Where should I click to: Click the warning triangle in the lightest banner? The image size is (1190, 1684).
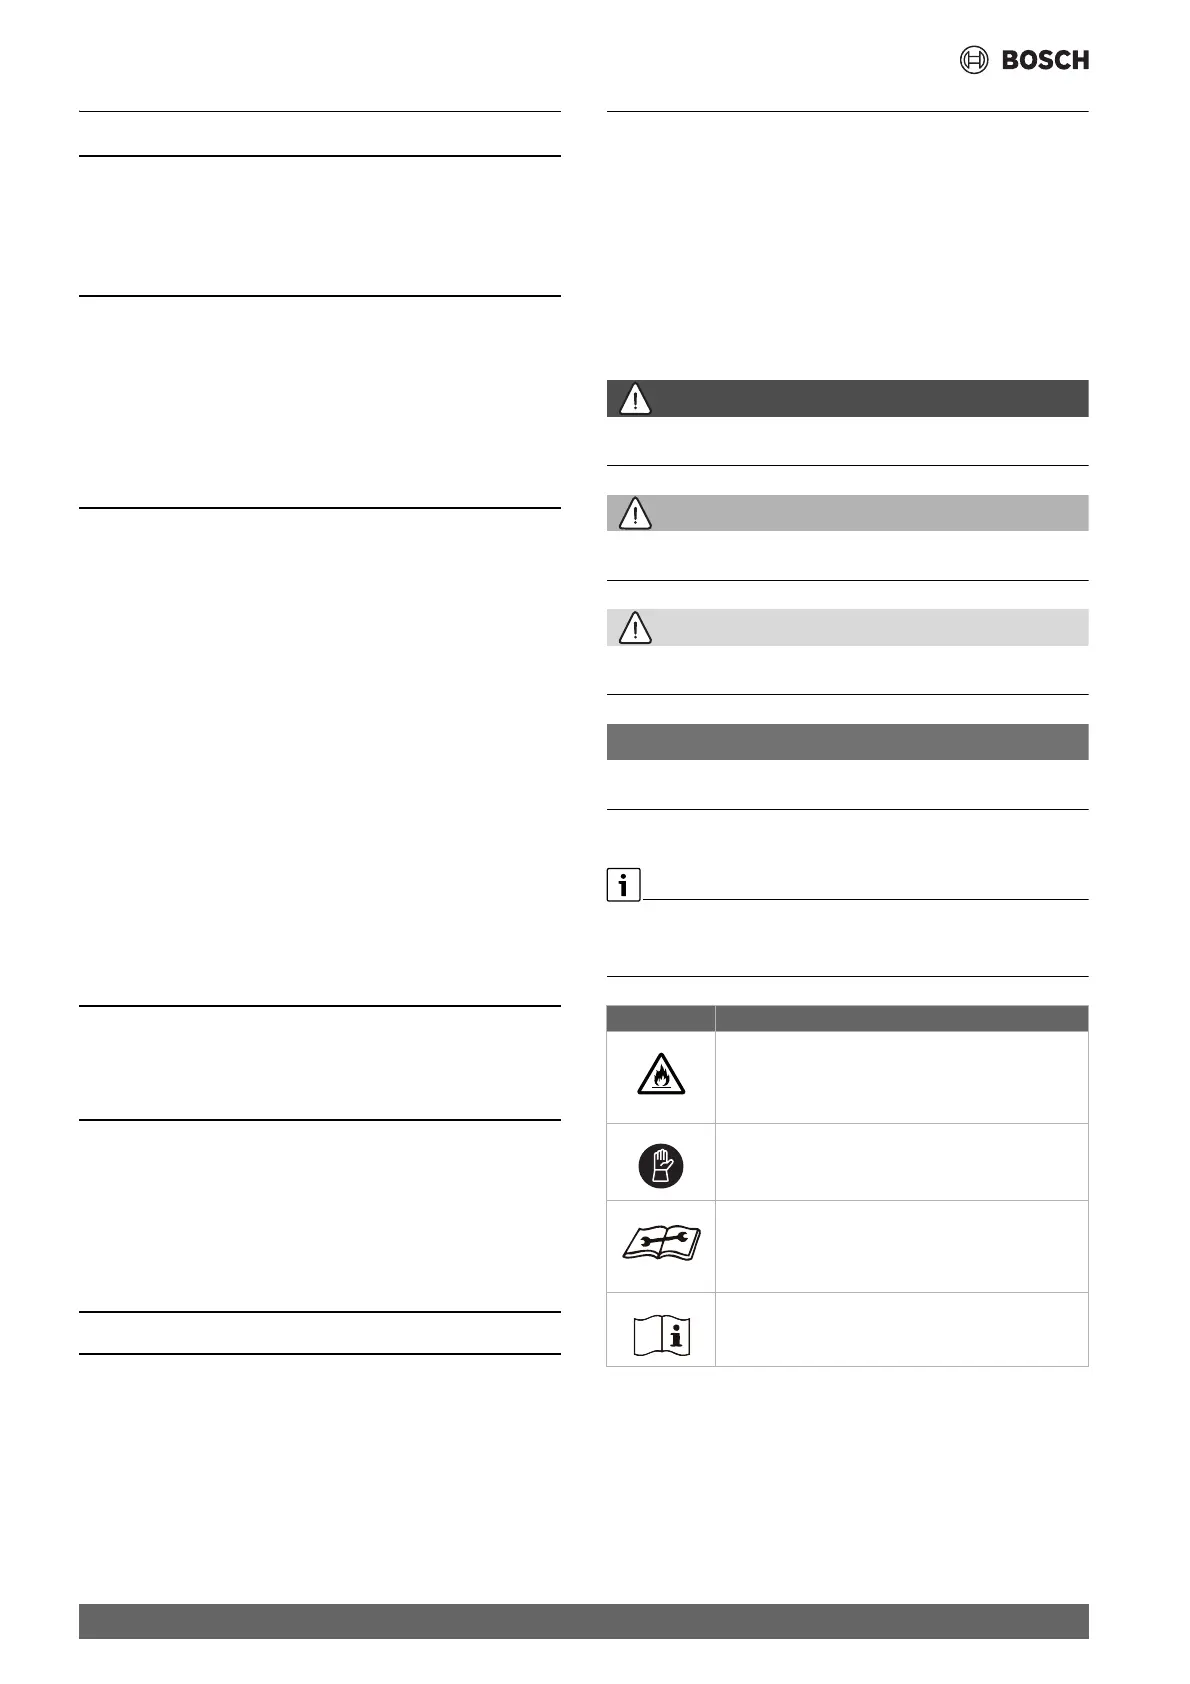635,628
